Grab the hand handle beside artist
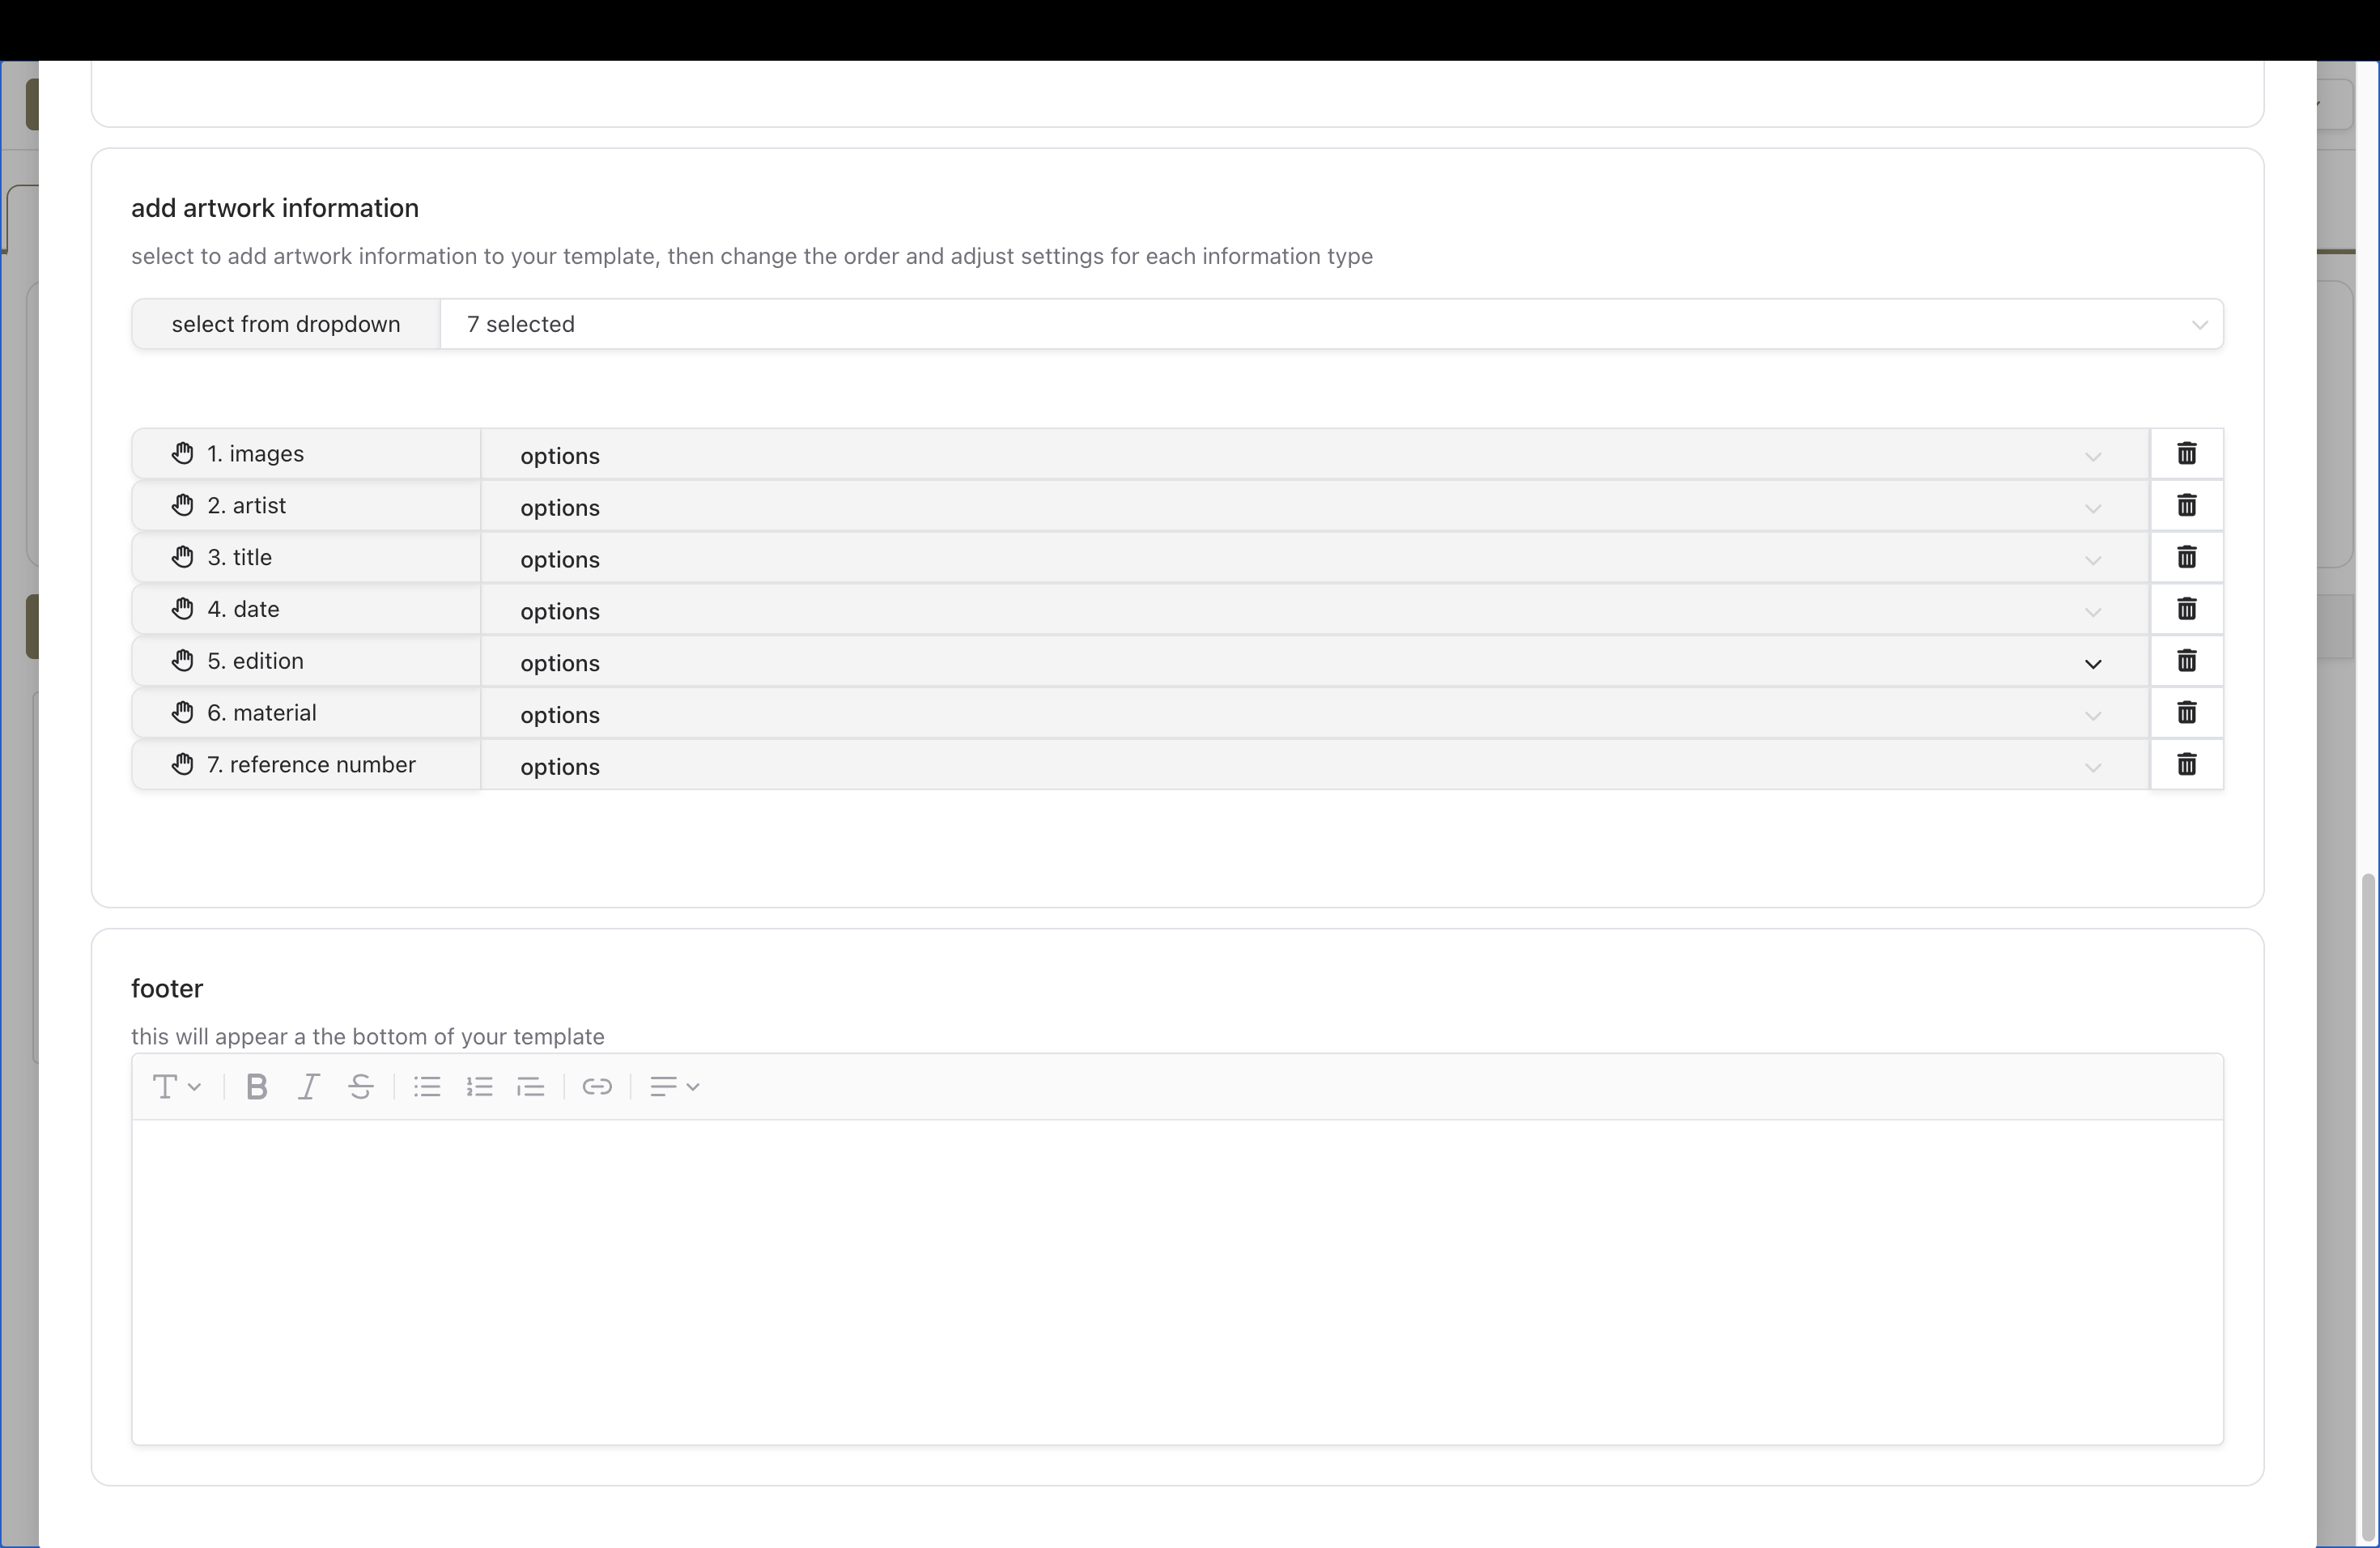This screenshot has width=2380, height=1548. coord(182,506)
